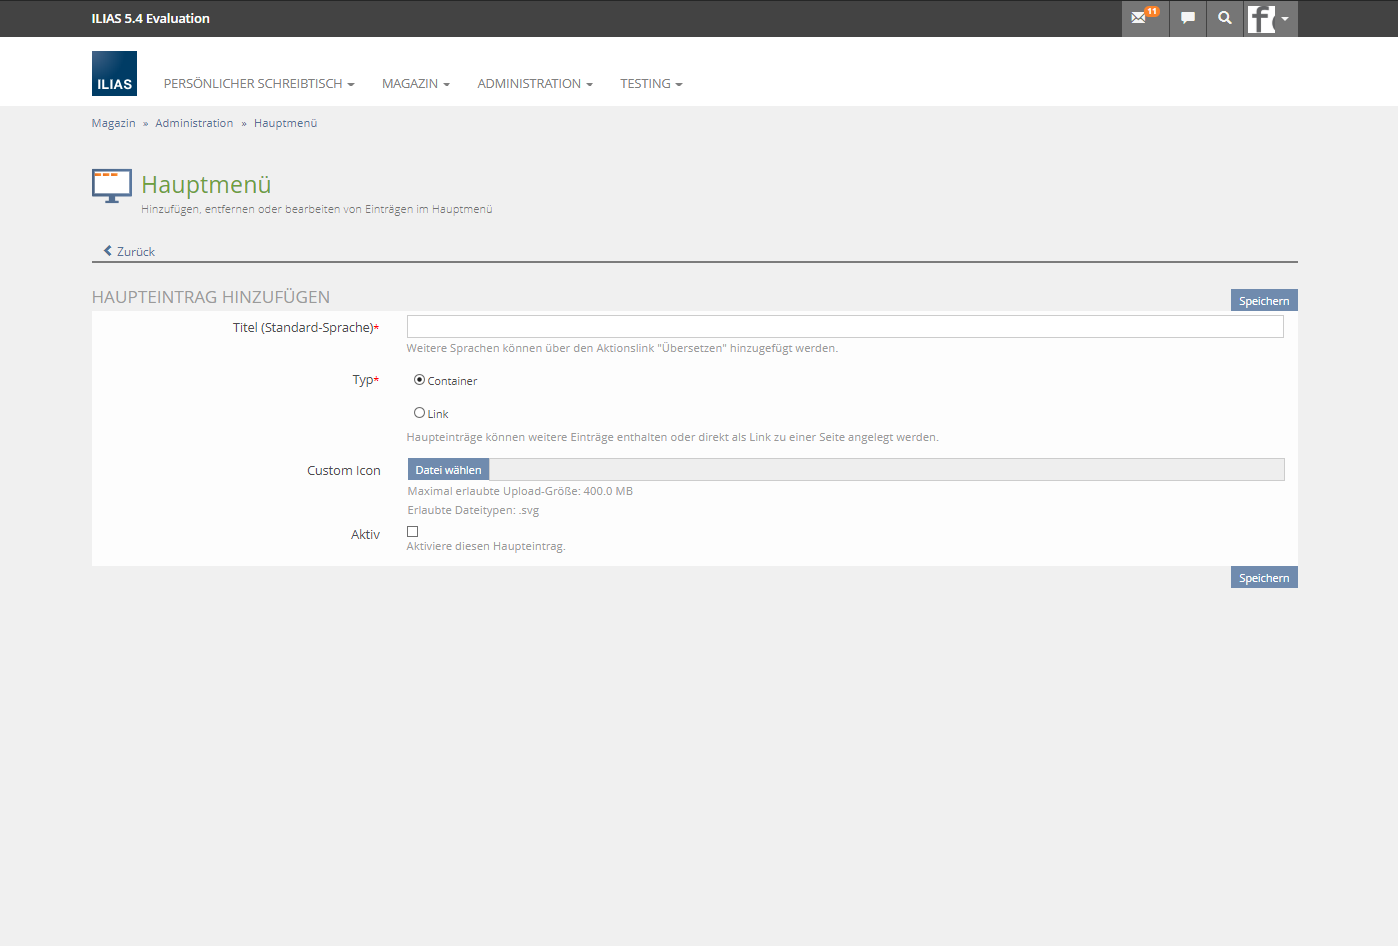Click the user avatar icon
1398x946 pixels.
coord(1262,18)
